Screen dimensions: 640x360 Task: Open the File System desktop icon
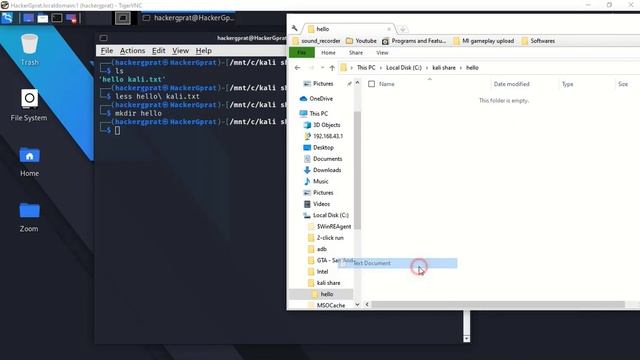[29, 105]
